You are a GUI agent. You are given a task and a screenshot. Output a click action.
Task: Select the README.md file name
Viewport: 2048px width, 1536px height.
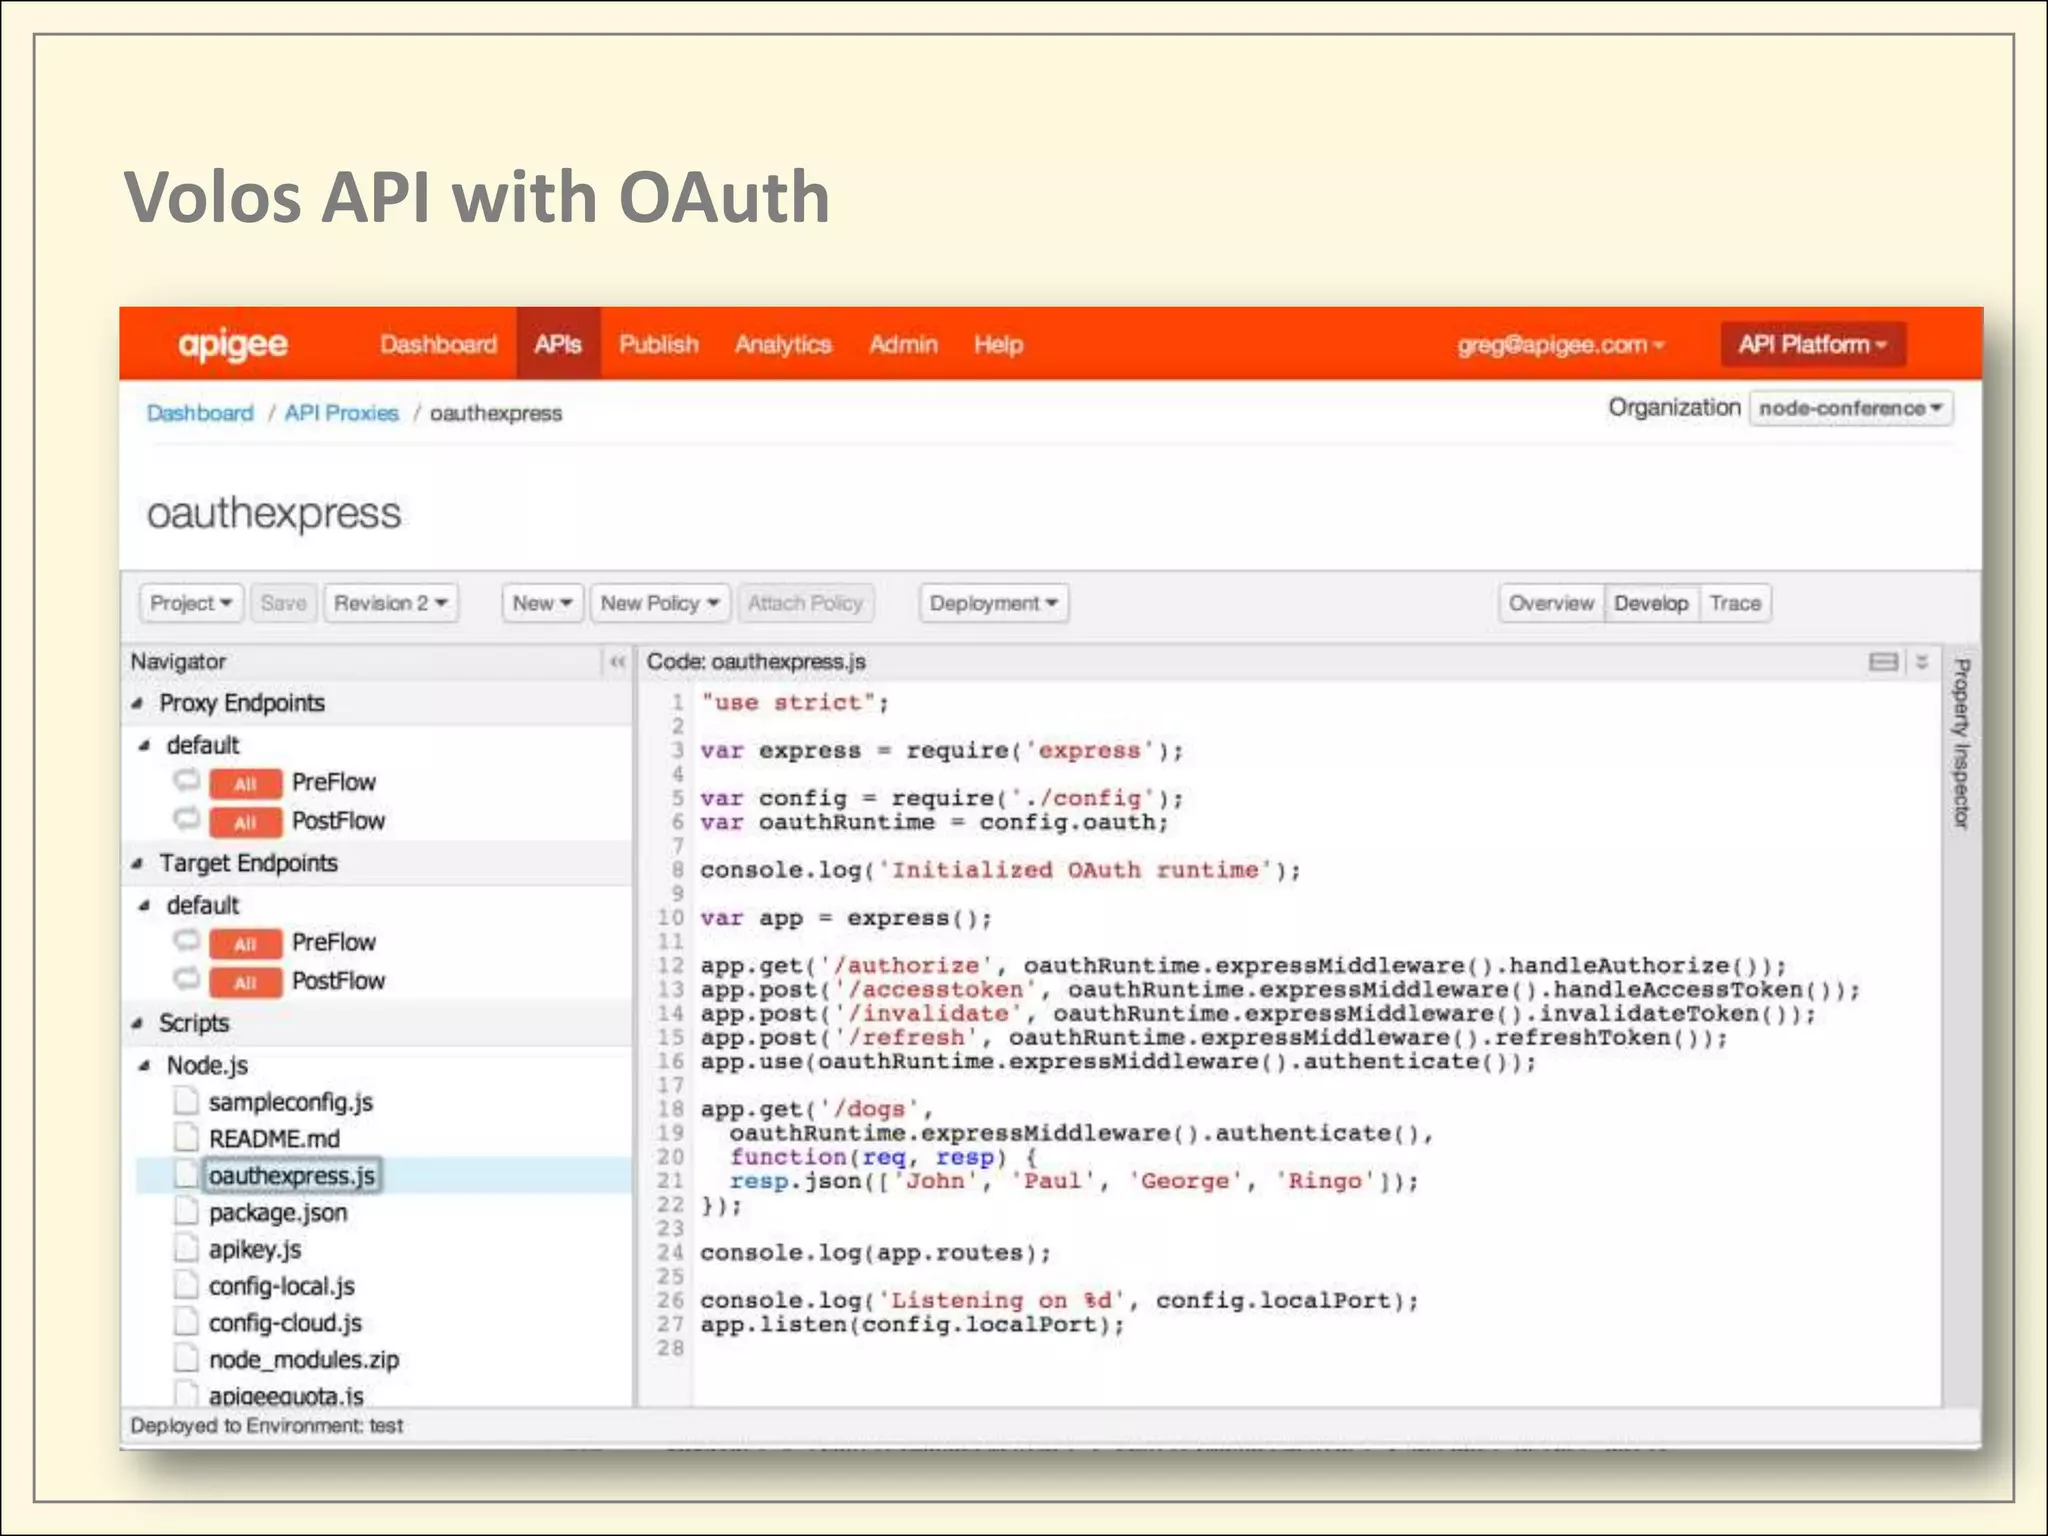[274, 1139]
